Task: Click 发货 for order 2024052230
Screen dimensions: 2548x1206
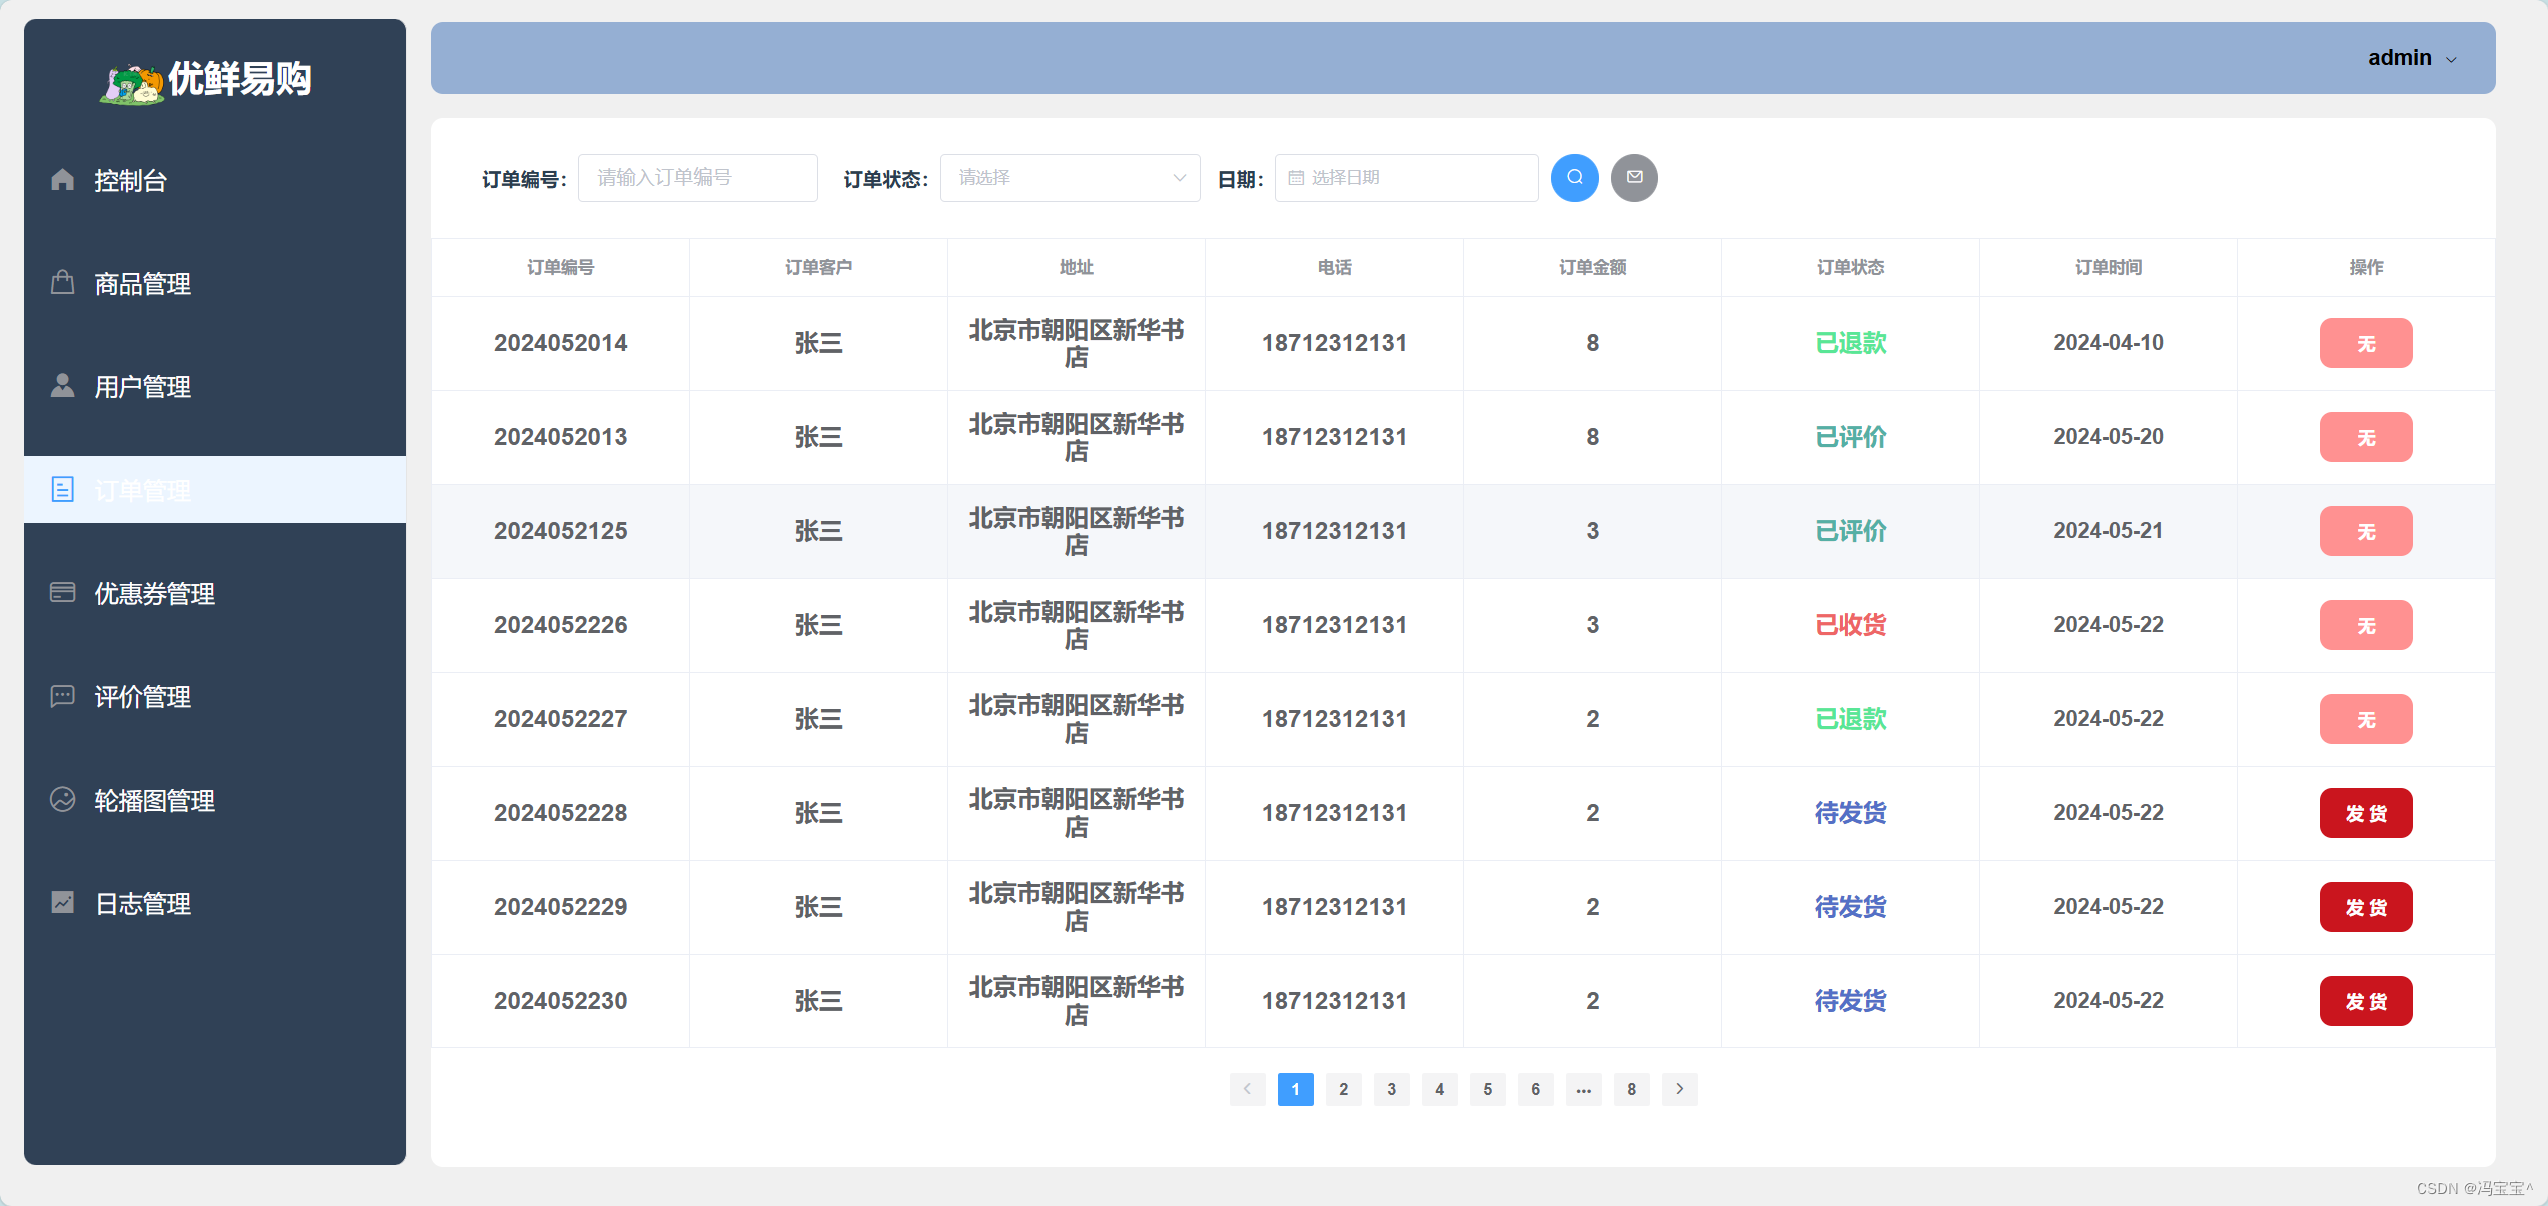Action: [x=2365, y=1001]
